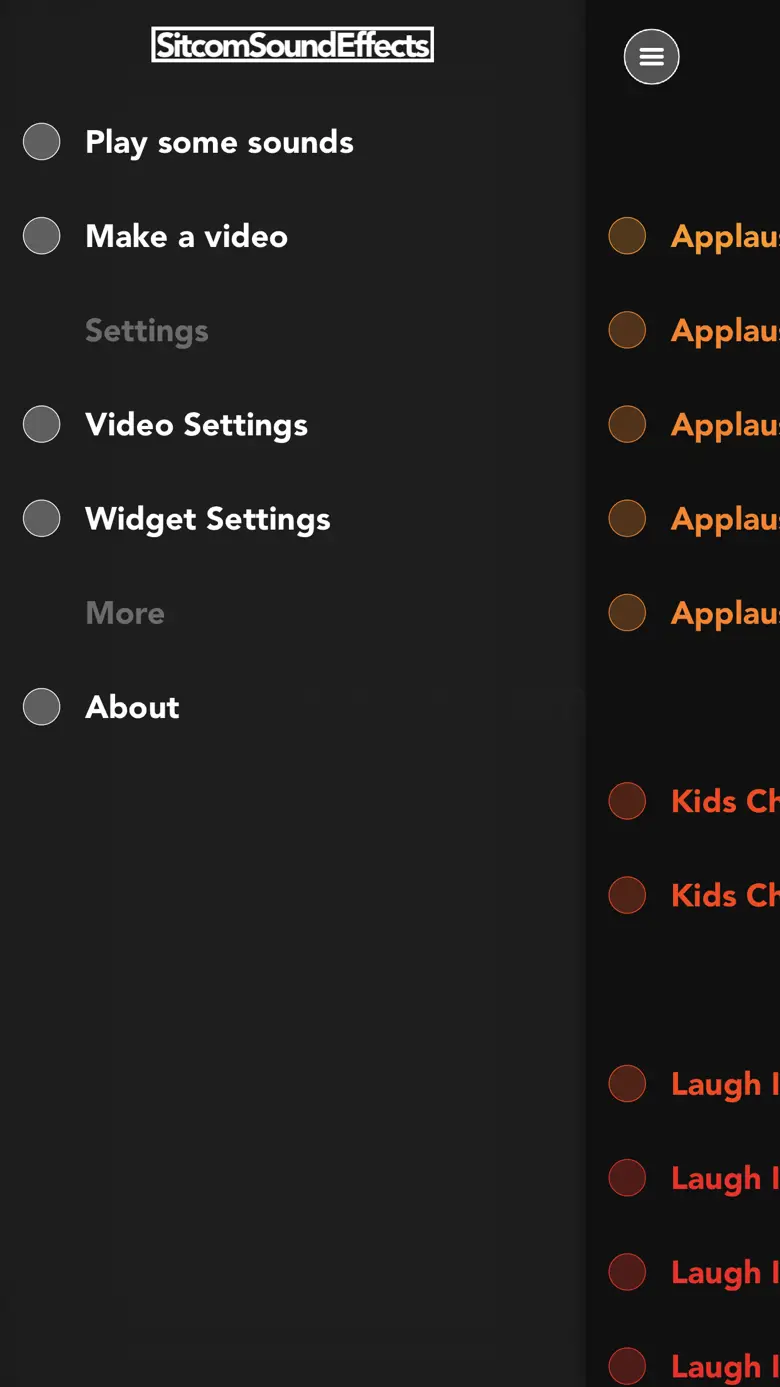
Task: Play the last orange Applause sound label
Action: 725,614
